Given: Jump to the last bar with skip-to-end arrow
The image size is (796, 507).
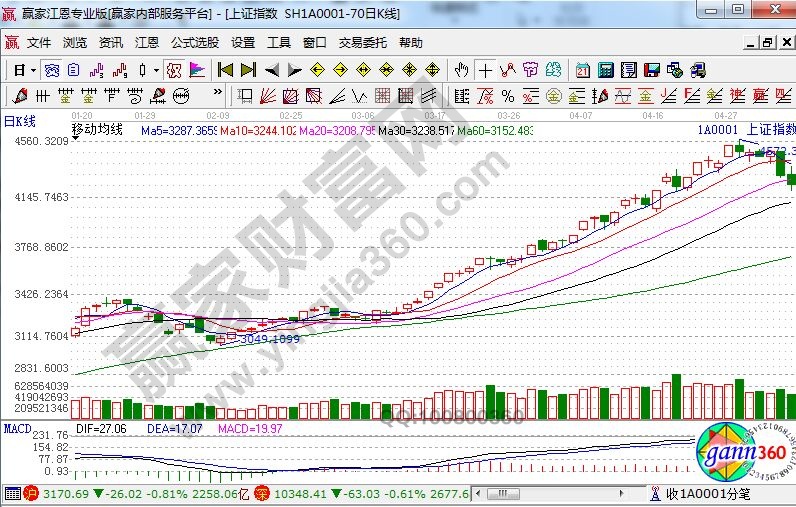Looking at the screenshot, I should coord(248,70).
